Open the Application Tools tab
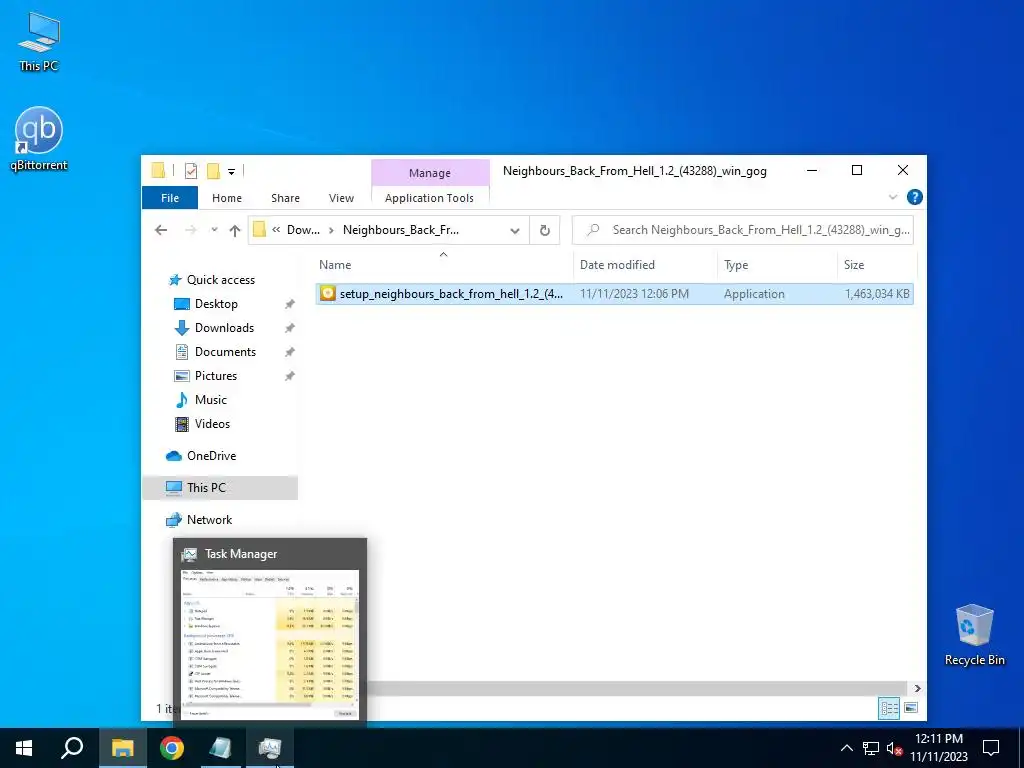The height and width of the screenshot is (768, 1024). 429,198
